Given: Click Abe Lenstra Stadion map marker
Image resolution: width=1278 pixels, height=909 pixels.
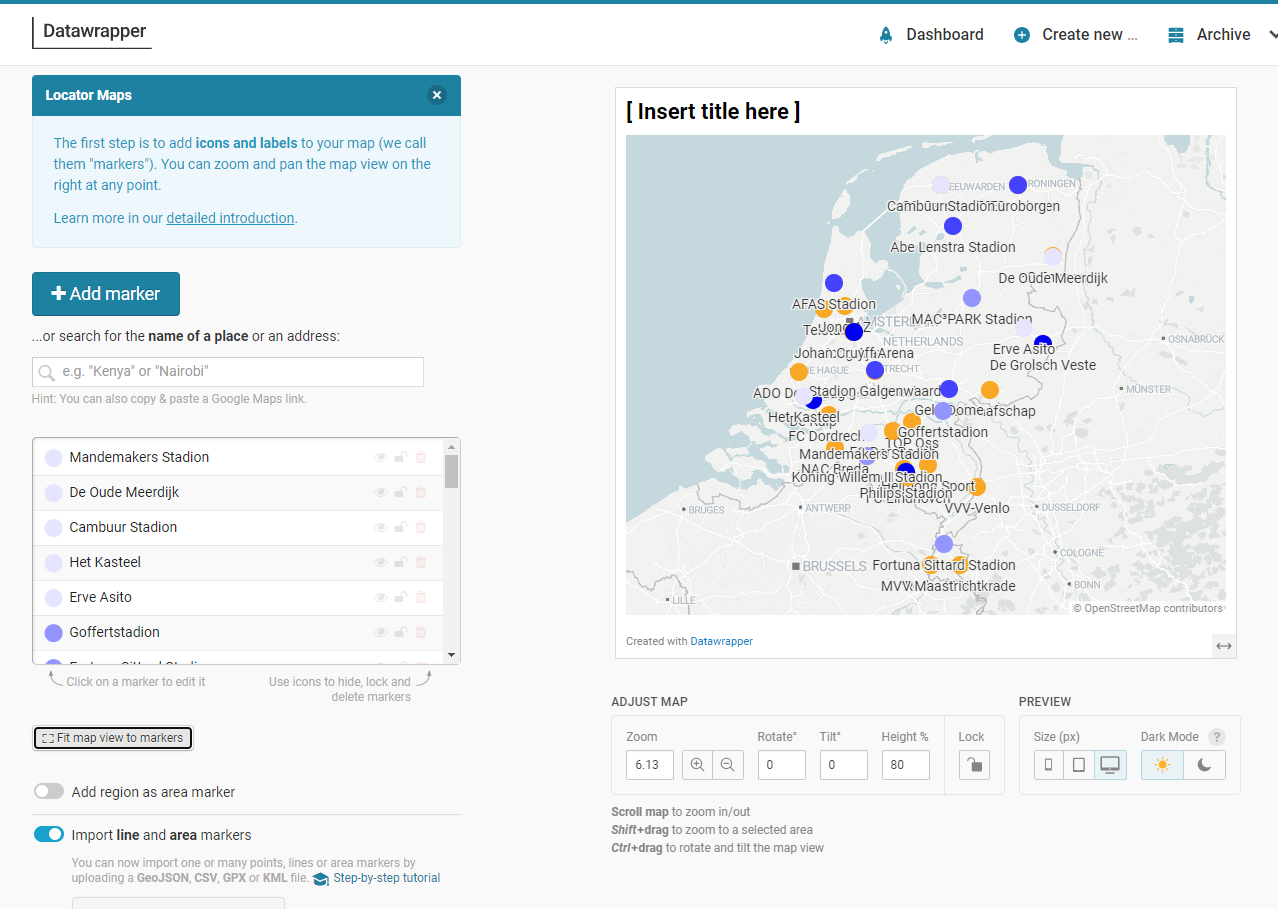Looking at the screenshot, I should tap(953, 226).
